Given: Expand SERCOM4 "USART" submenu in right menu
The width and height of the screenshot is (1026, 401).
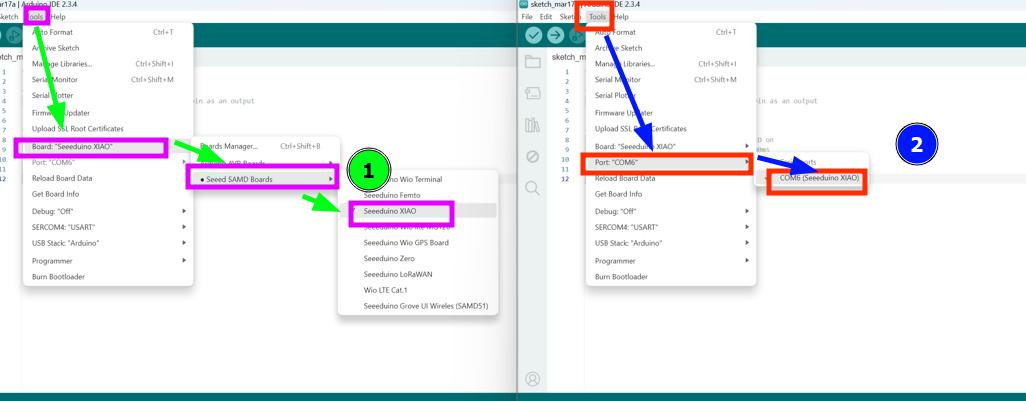Looking at the screenshot, I should (671, 227).
